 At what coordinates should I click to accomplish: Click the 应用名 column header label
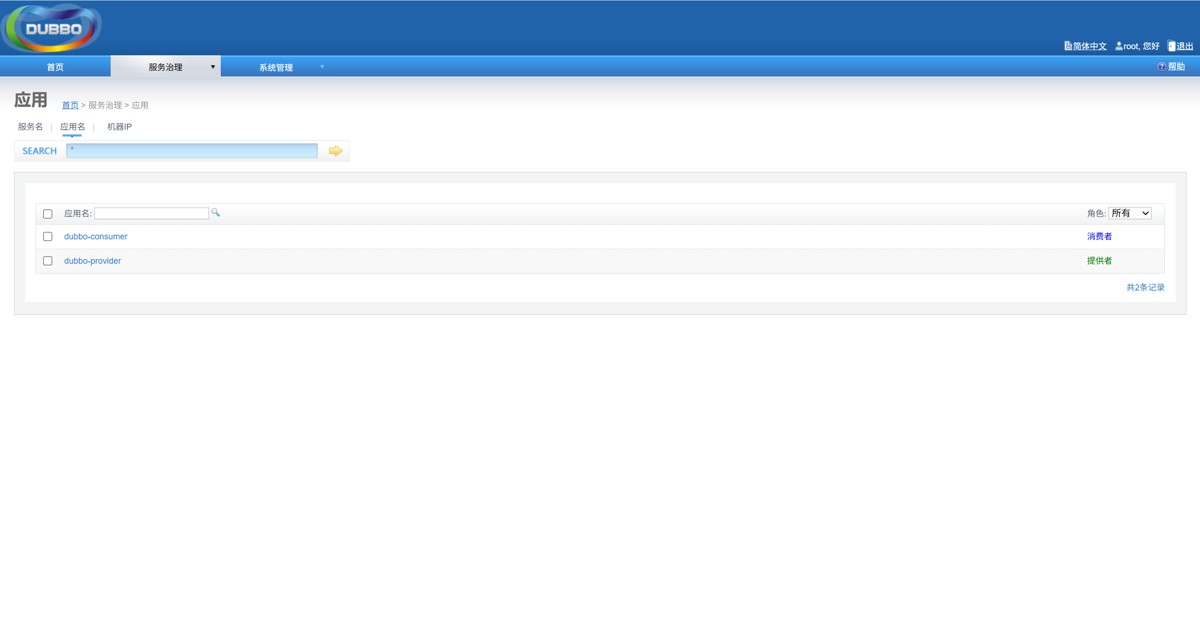tap(78, 214)
